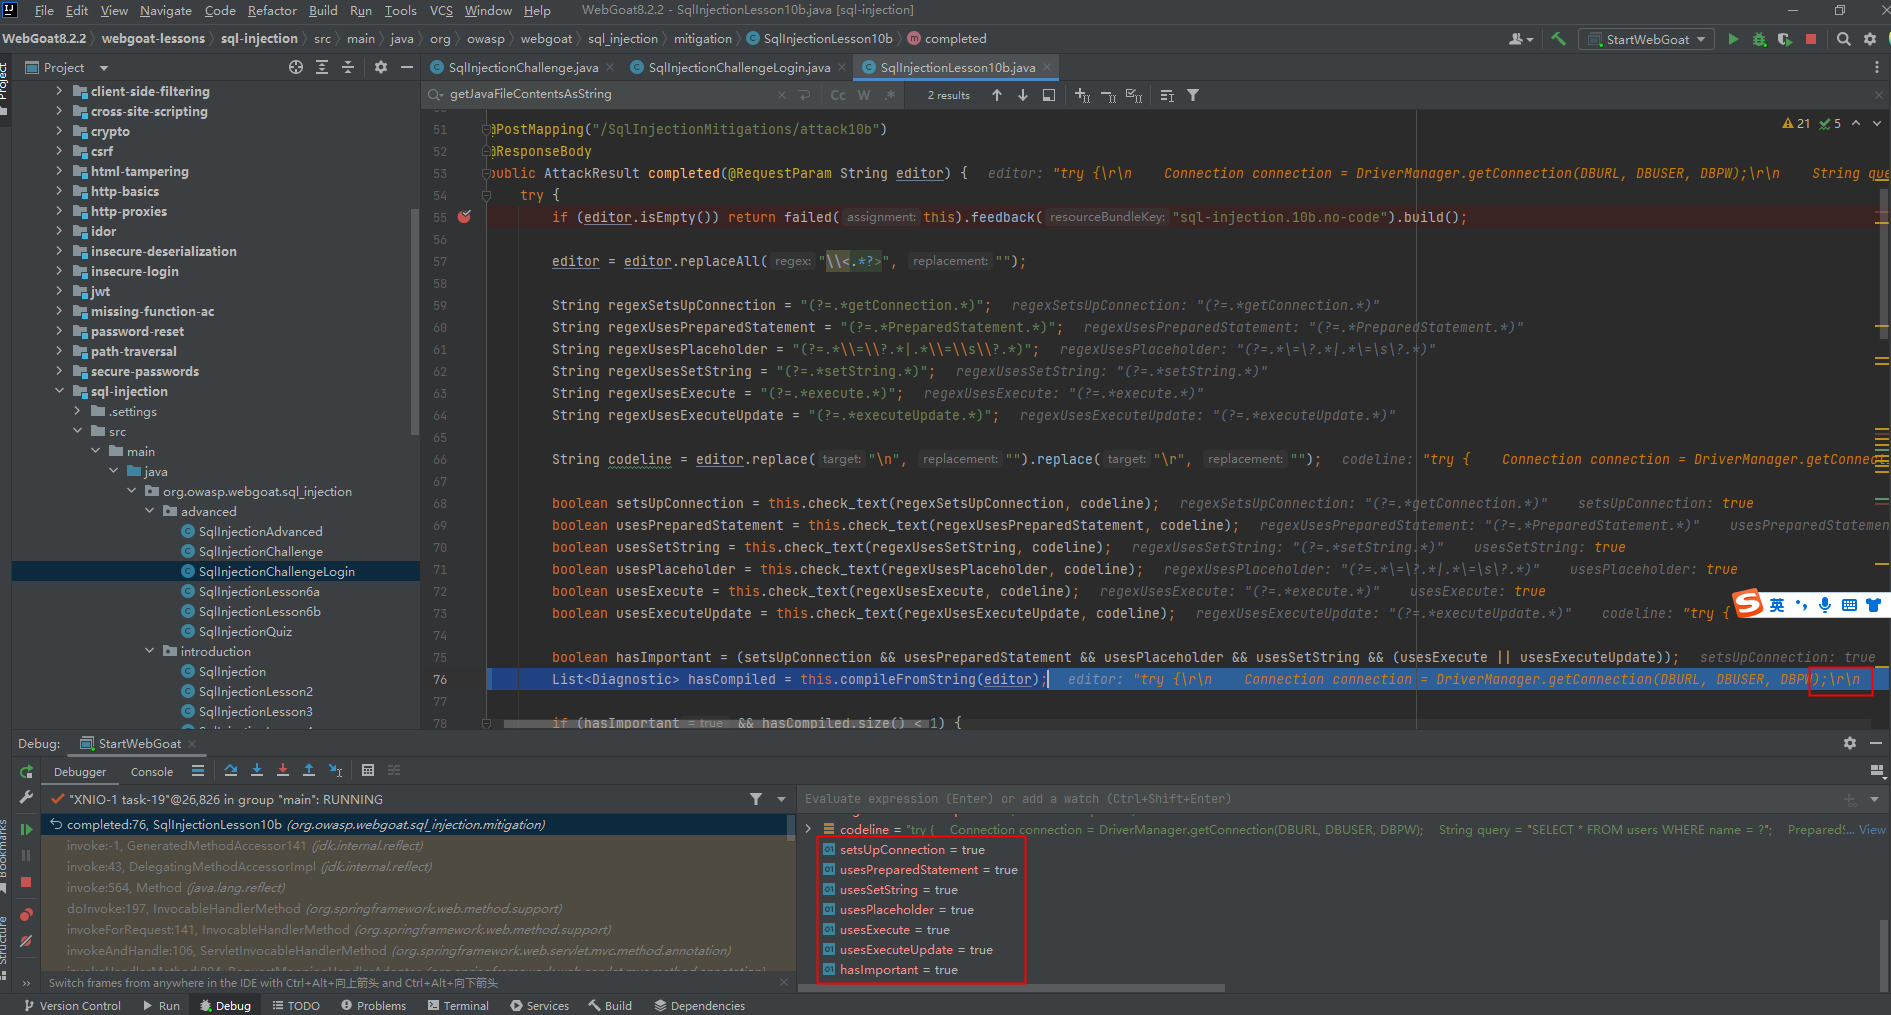Open View Breakpoints icon
Image resolution: width=1891 pixels, height=1015 pixels.
point(26,914)
